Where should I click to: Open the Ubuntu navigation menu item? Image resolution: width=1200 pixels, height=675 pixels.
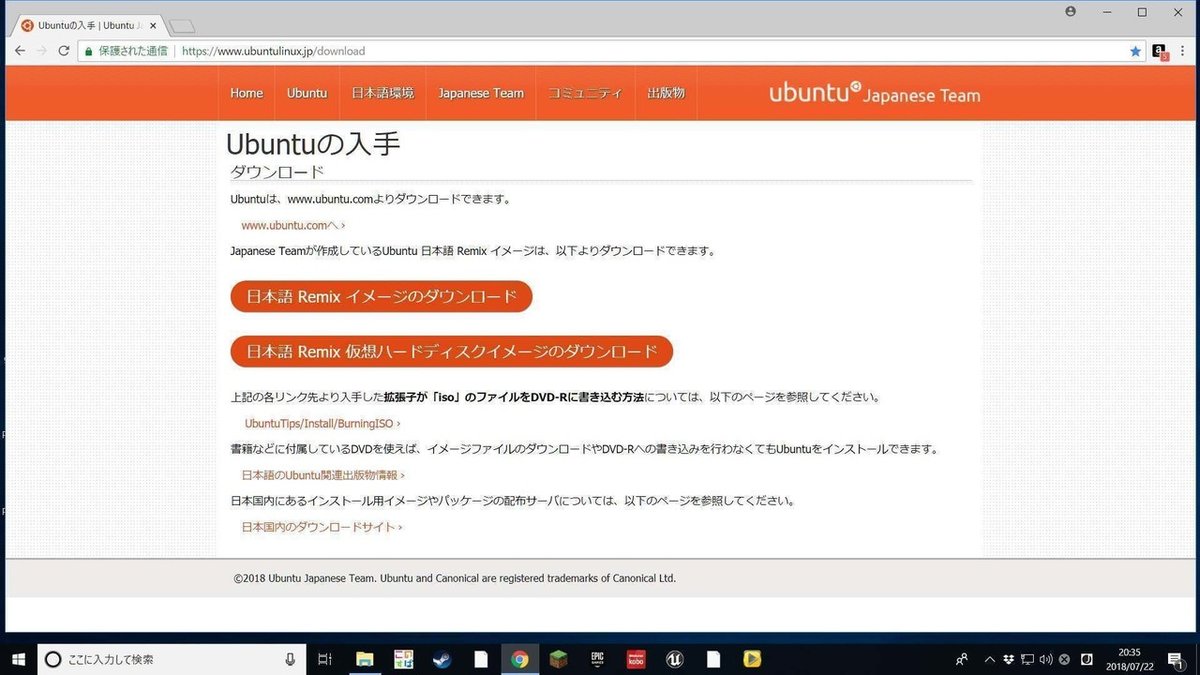tap(307, 93)
